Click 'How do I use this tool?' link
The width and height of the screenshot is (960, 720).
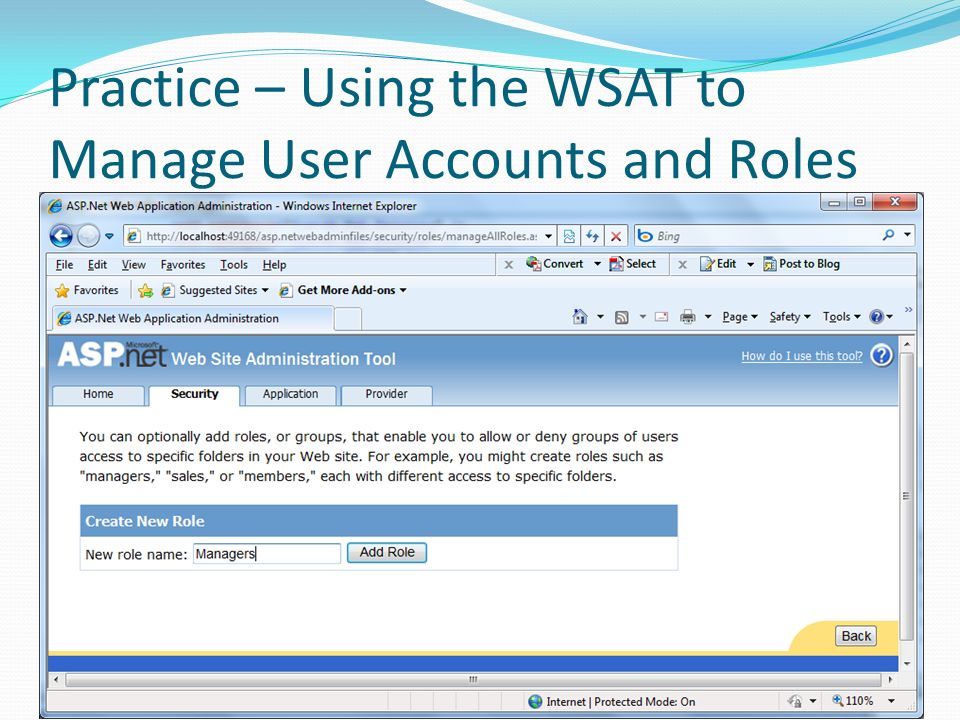click(x=801, y=356)
